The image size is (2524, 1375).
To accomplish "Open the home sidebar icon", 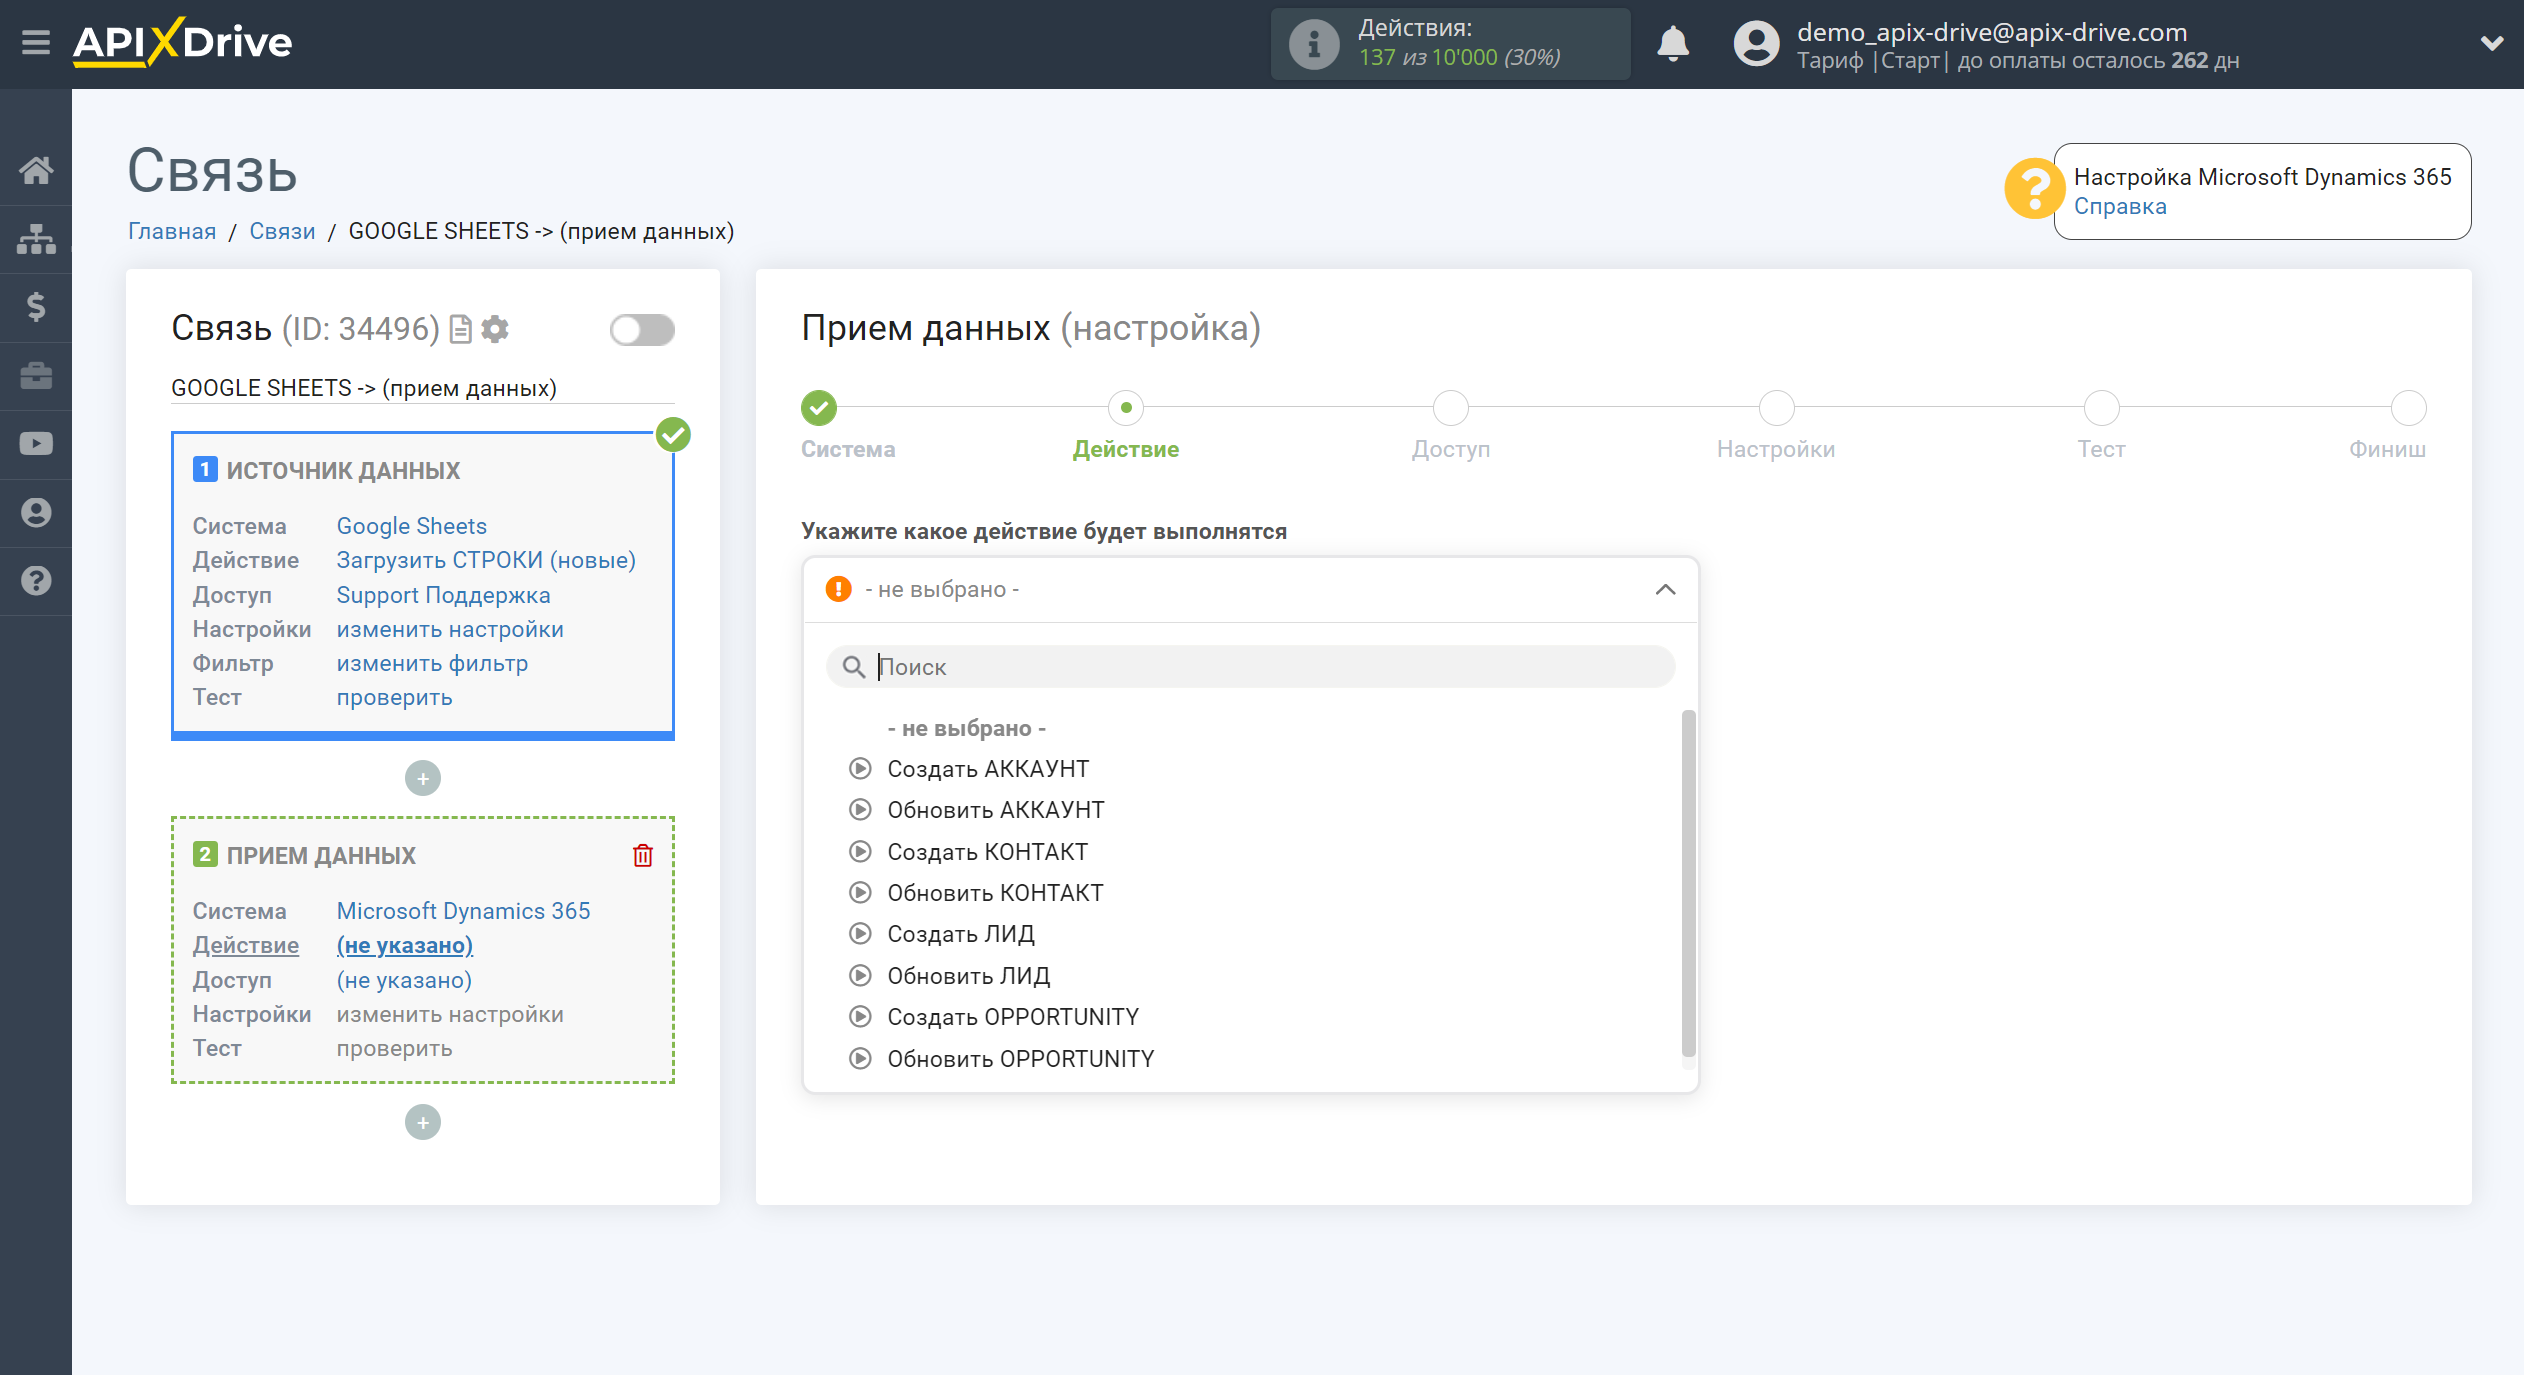I will coord(36,170).
